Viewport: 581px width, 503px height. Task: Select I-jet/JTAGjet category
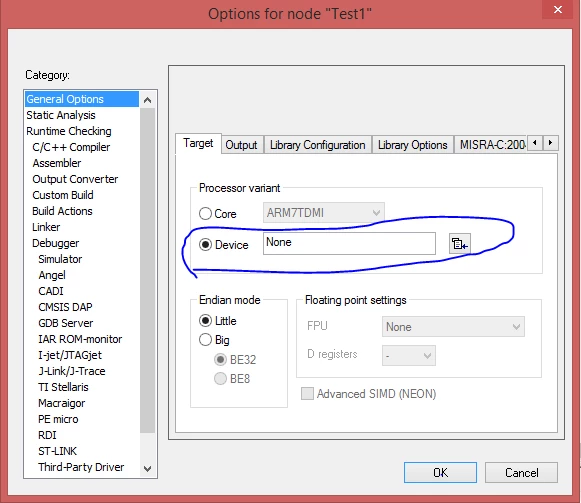coord(70,355)
